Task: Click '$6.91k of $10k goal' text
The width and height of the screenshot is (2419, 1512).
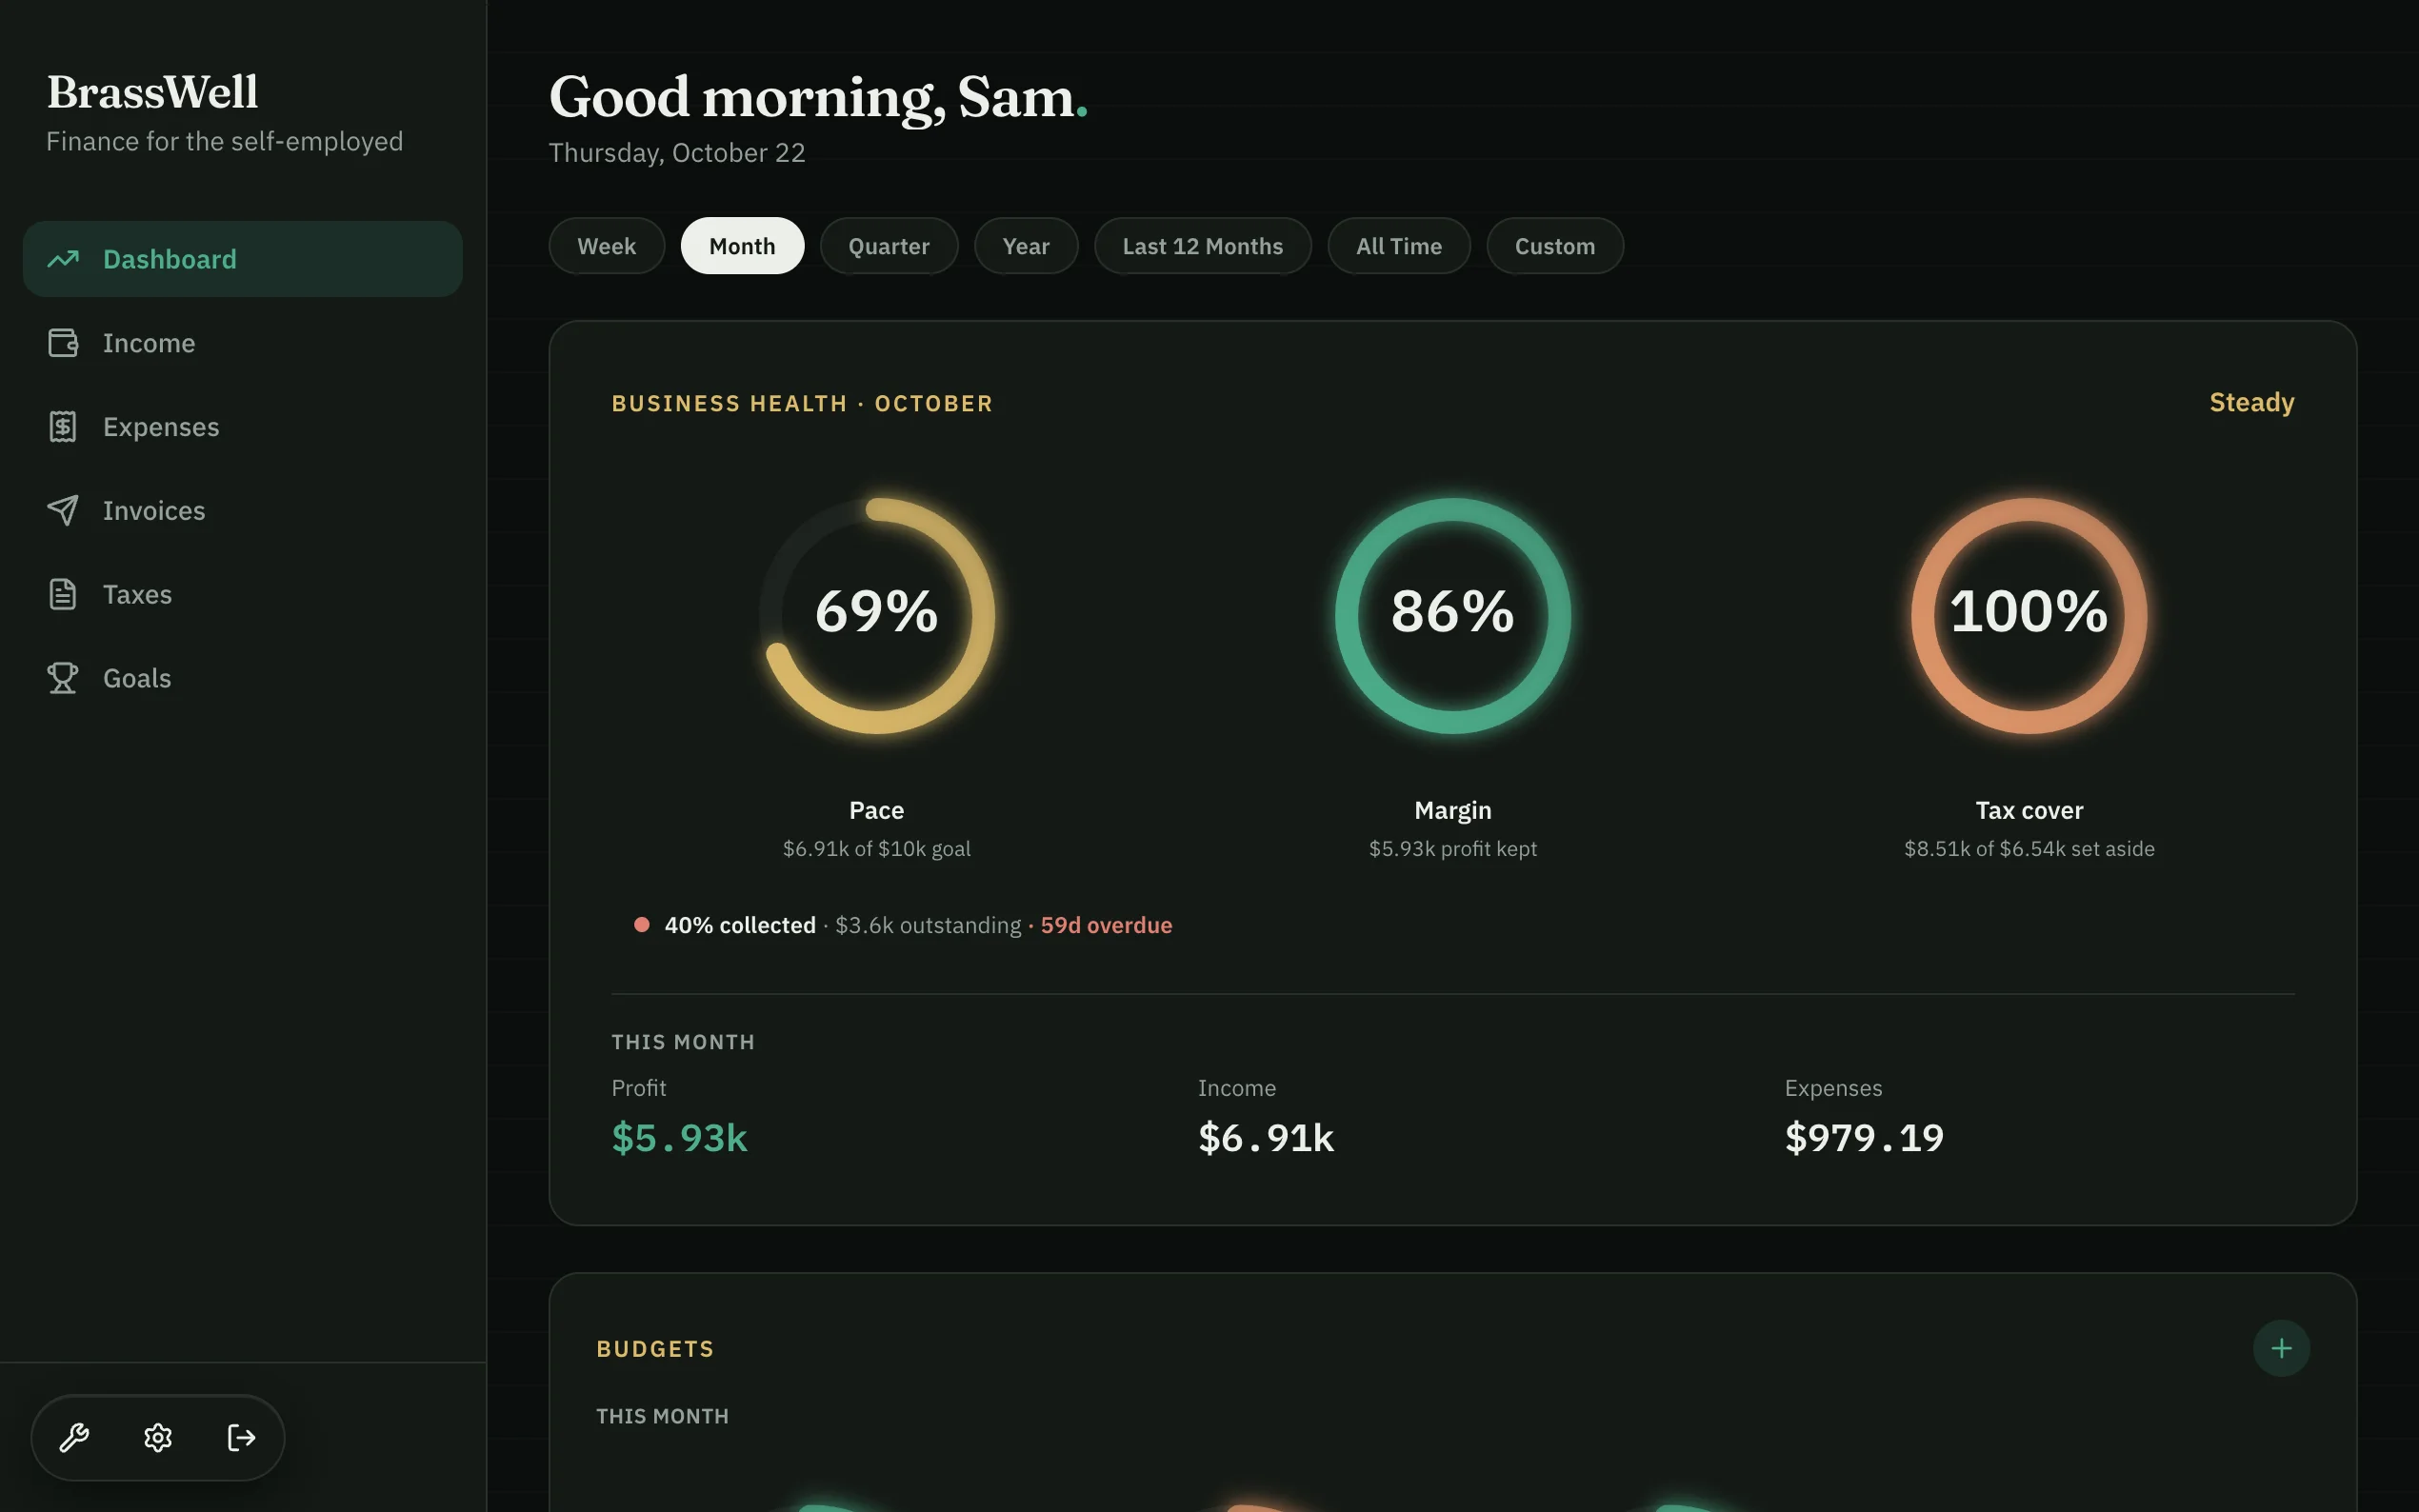Action: point(877,849)
